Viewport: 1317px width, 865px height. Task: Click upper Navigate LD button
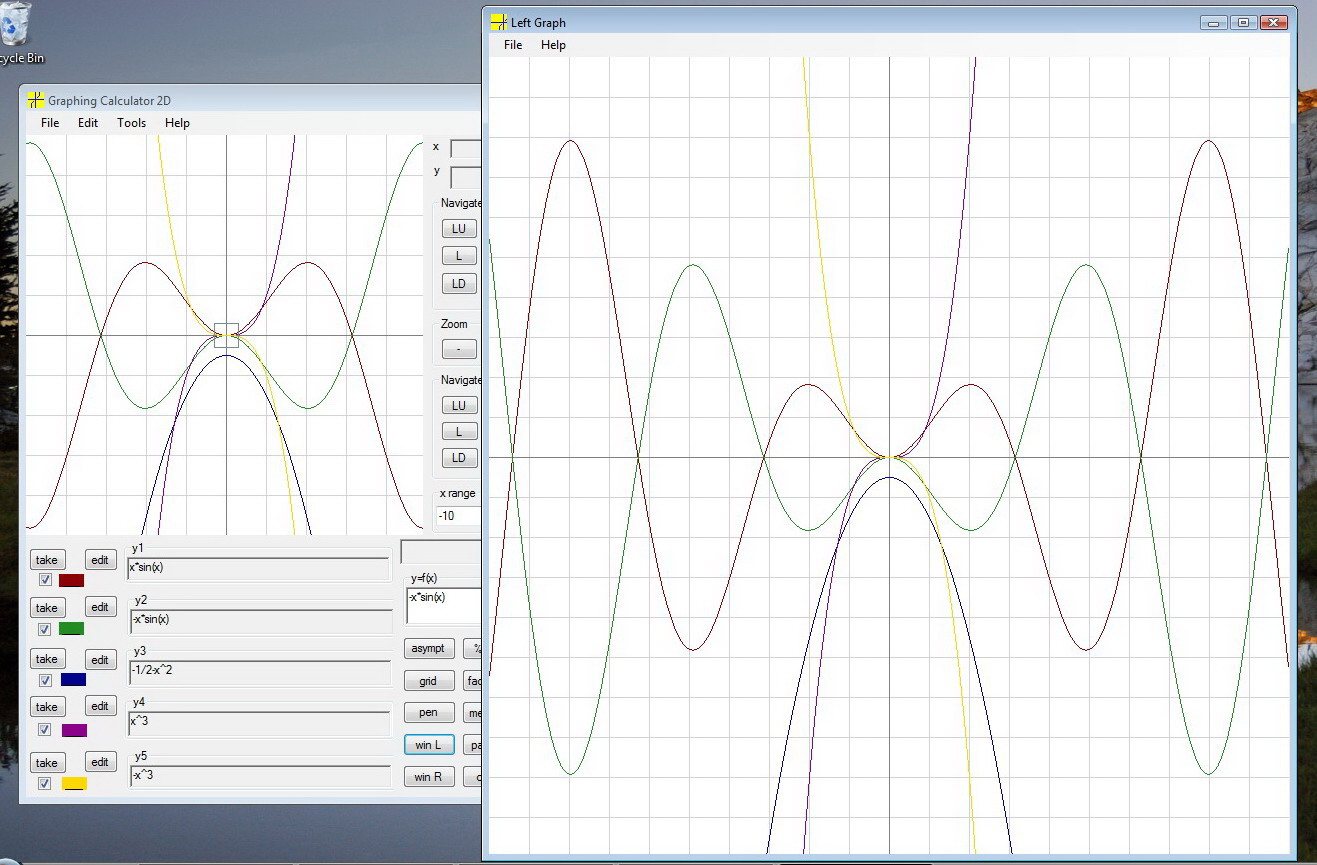tap(459, 283)
